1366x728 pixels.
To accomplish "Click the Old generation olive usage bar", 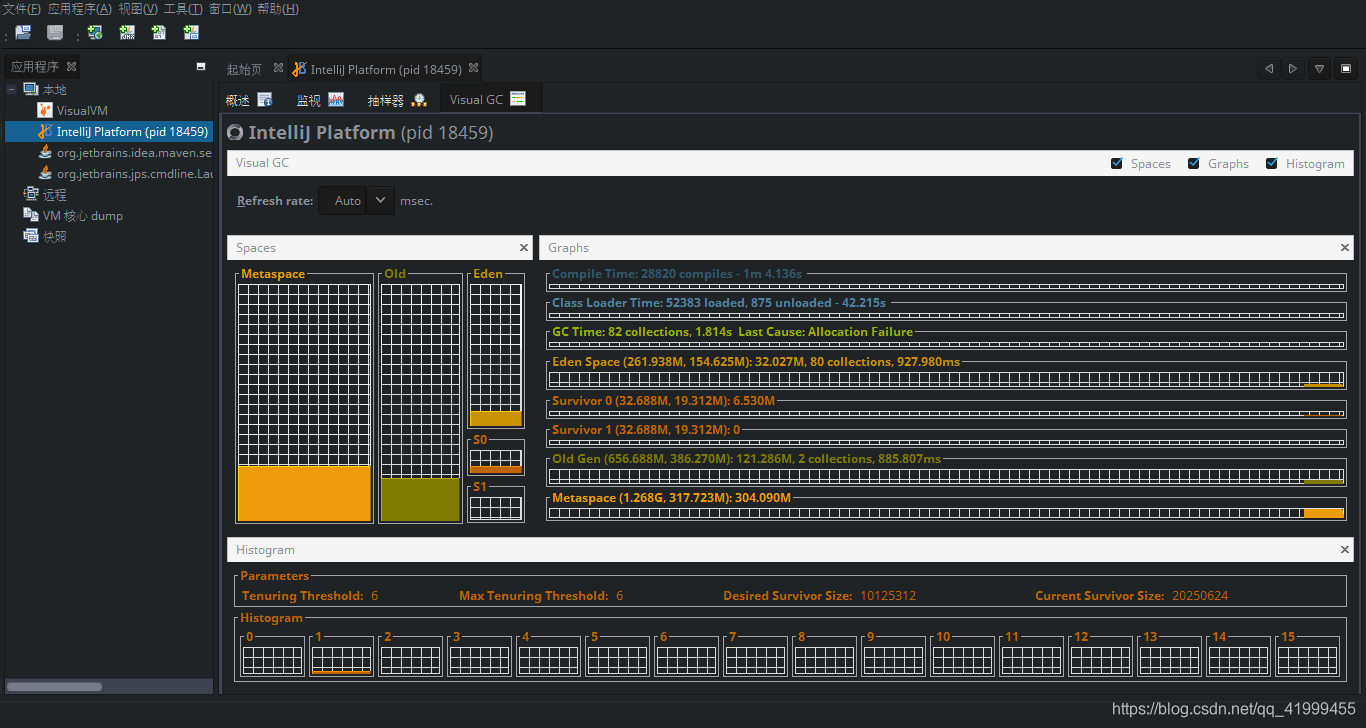I will tap(420, 499).
